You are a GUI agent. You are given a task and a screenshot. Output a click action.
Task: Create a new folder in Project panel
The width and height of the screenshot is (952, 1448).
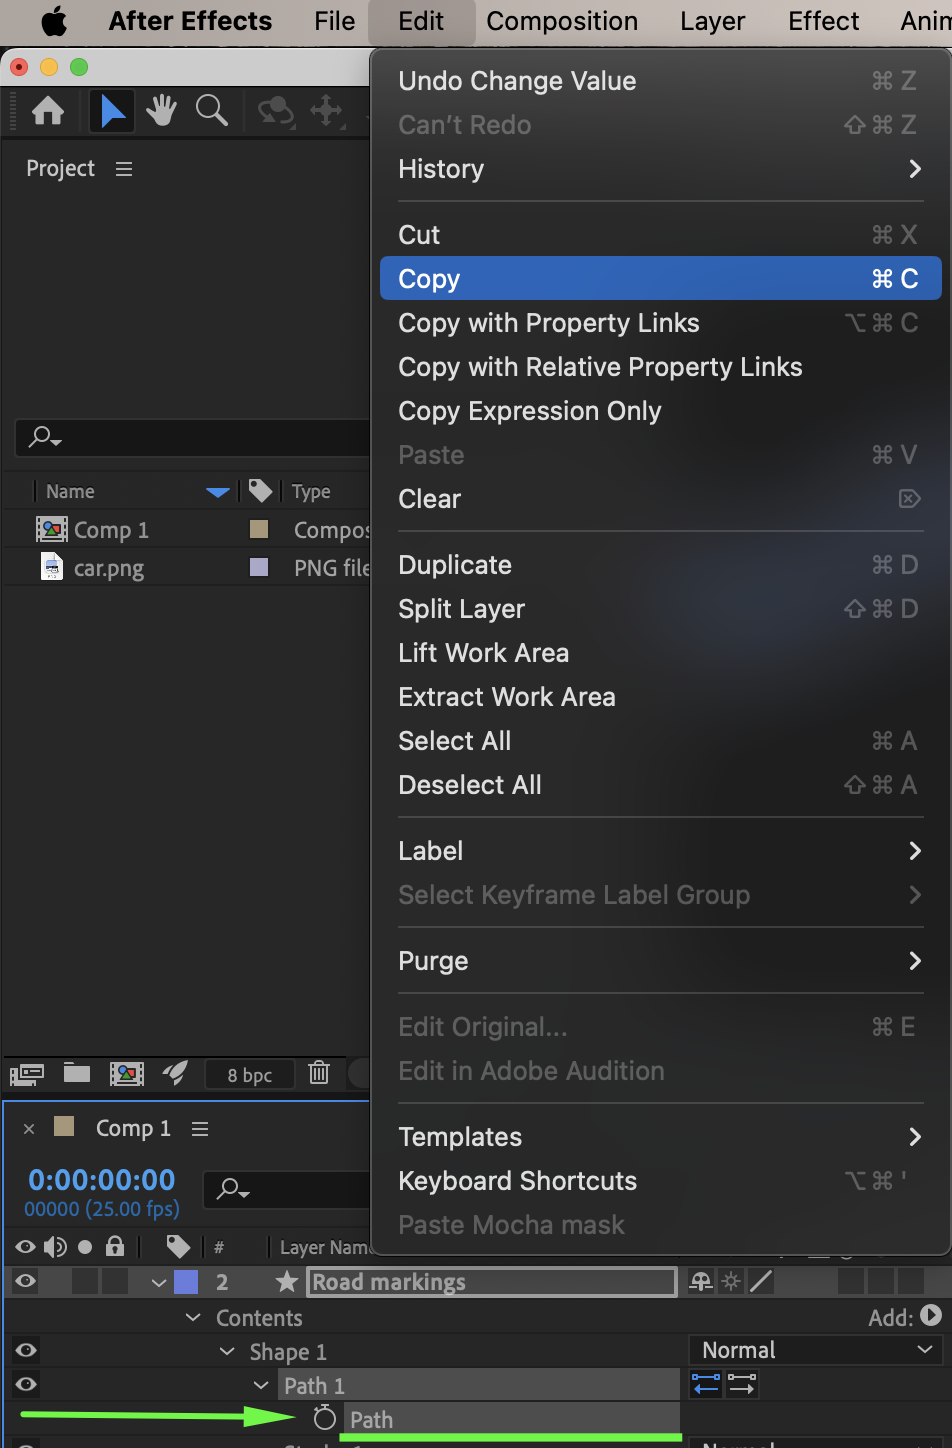[77, 1073]
